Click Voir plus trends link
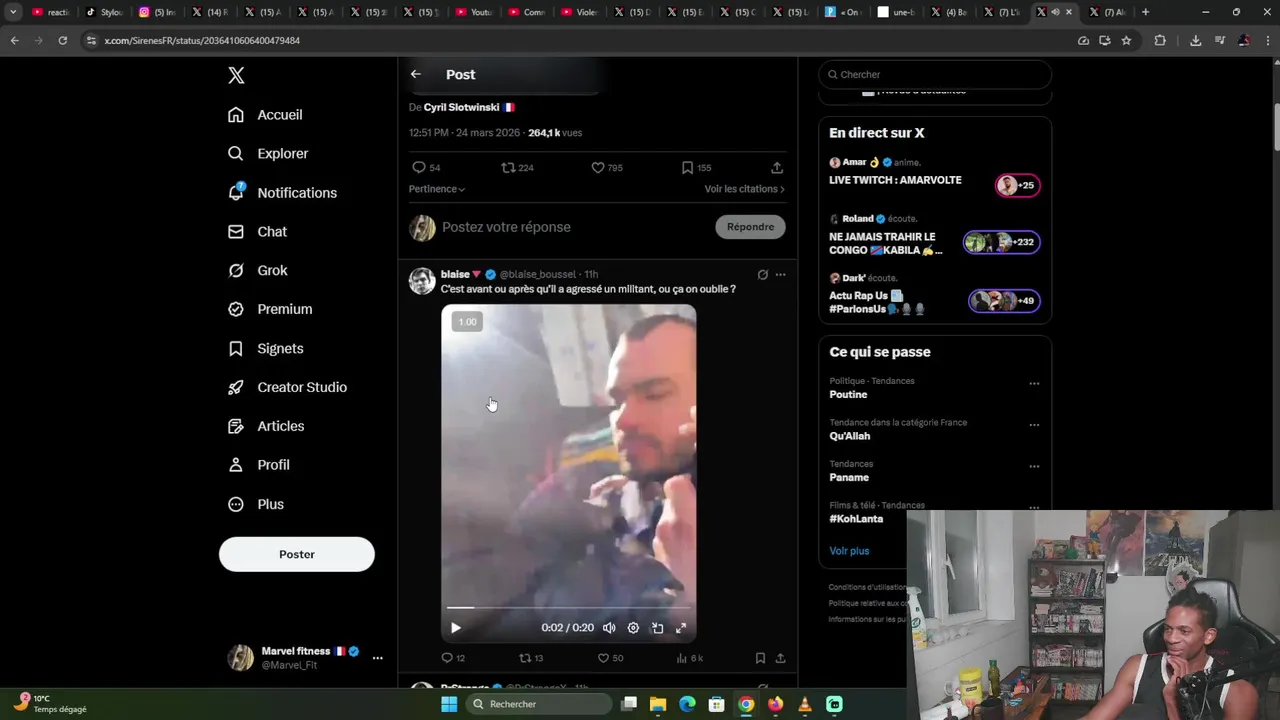 849,551
